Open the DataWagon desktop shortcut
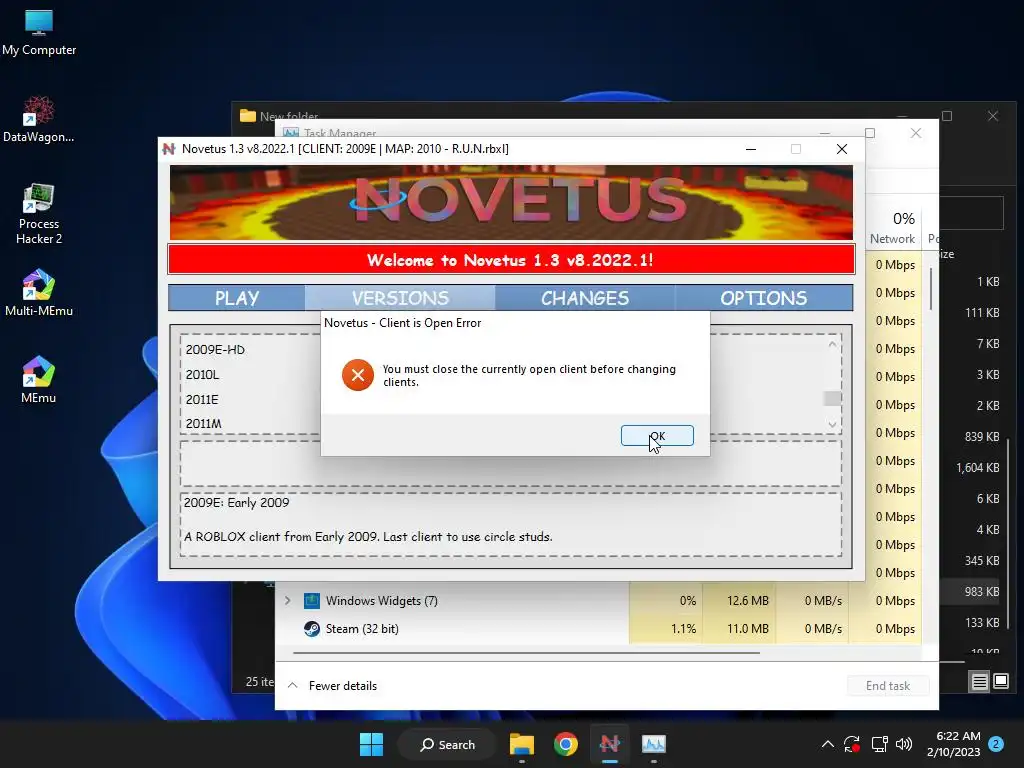The height and width of the screenshot is (768, 1024). pos(39,120)
